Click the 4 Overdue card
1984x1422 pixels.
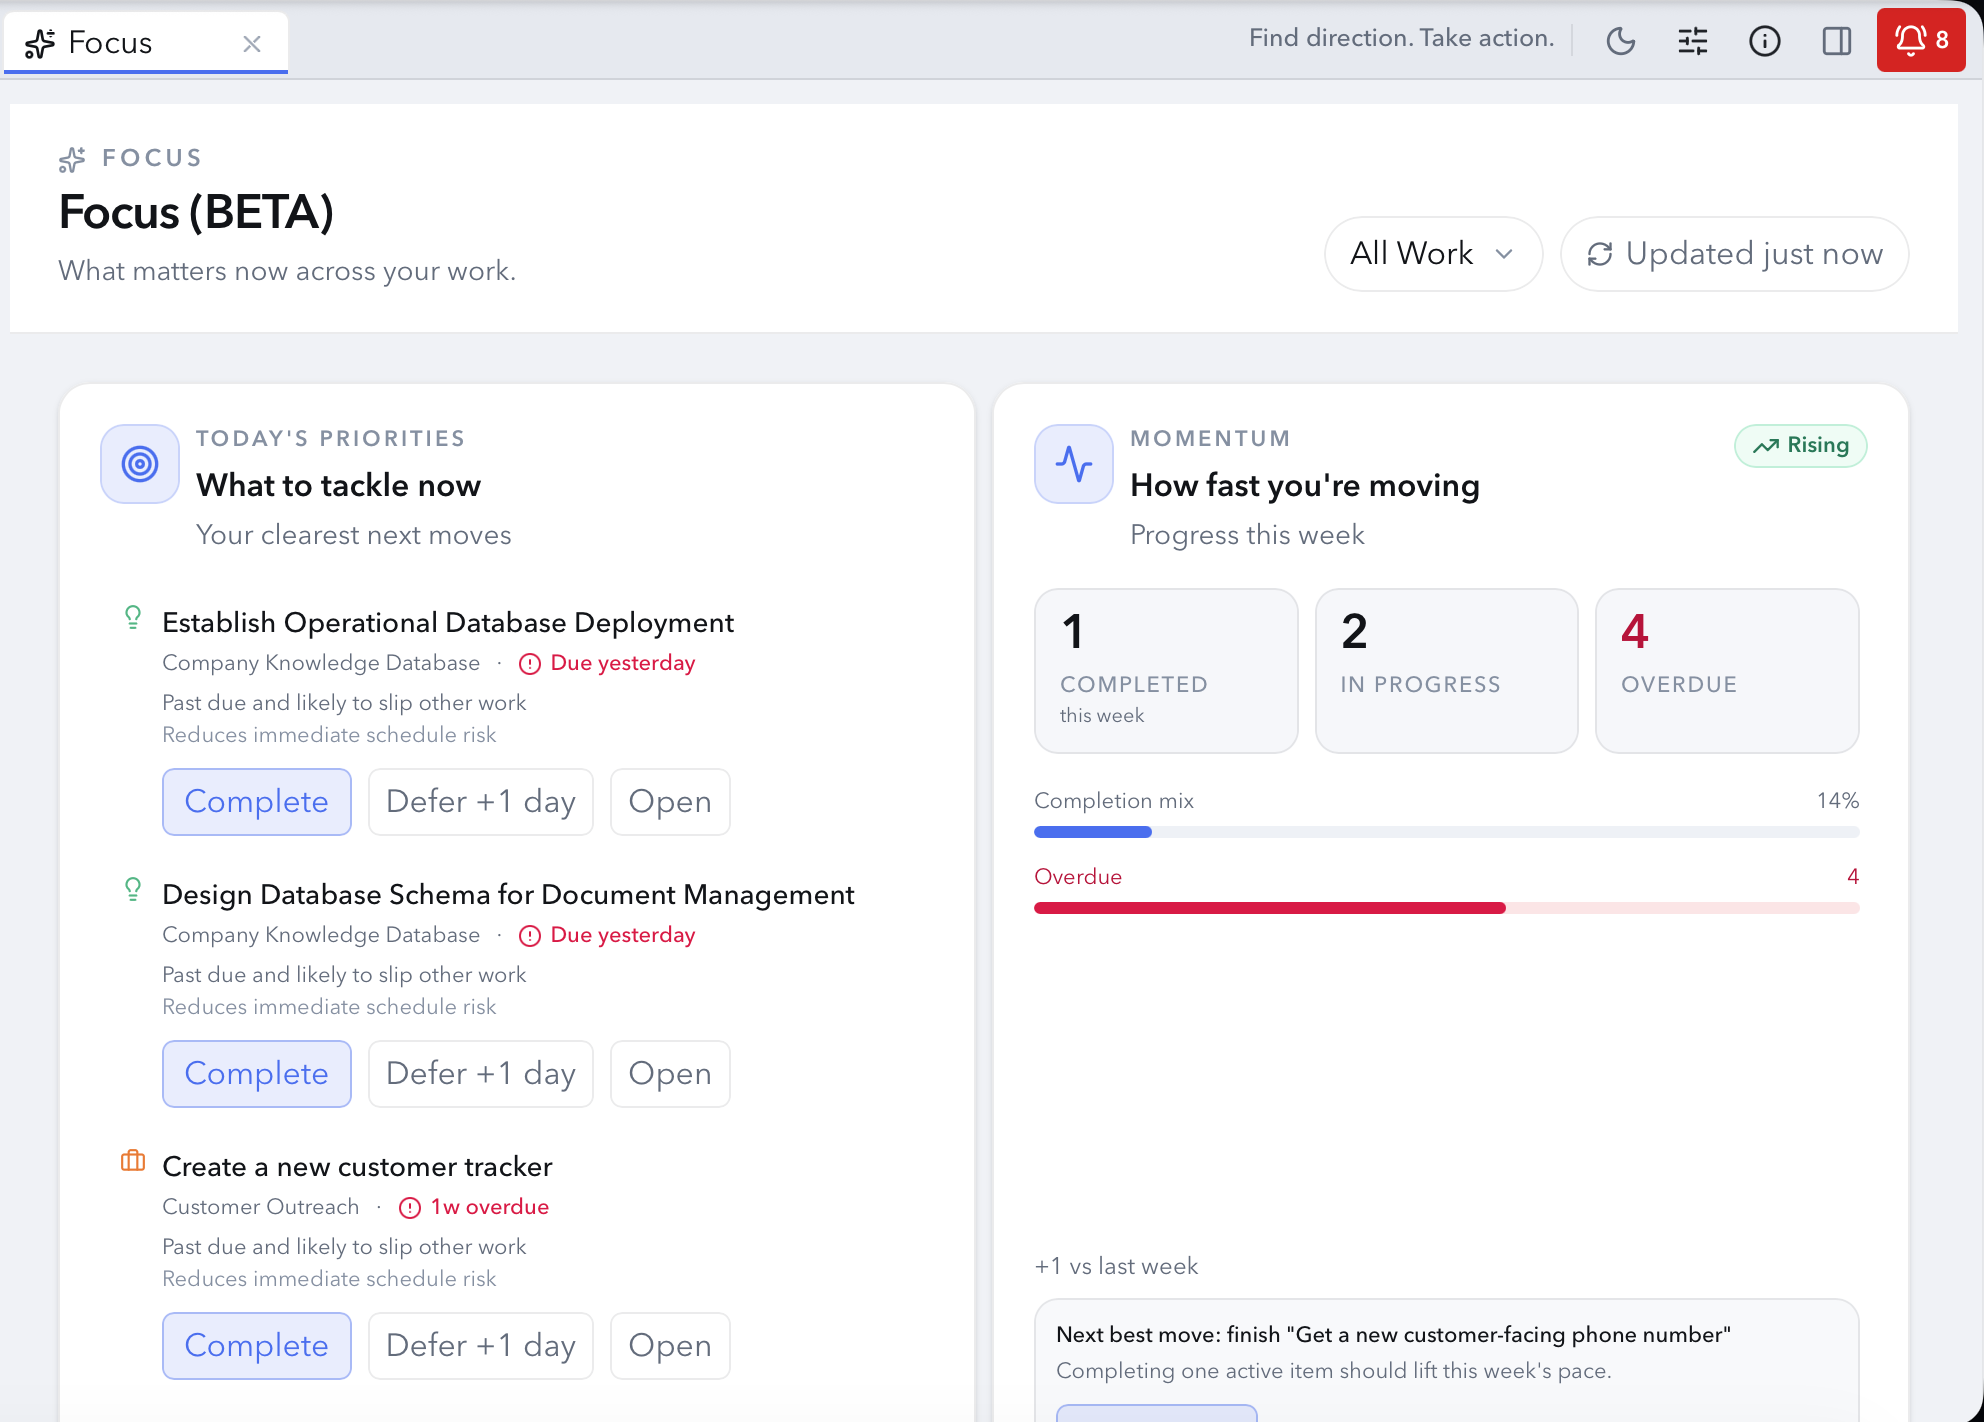pos(1727,671)
